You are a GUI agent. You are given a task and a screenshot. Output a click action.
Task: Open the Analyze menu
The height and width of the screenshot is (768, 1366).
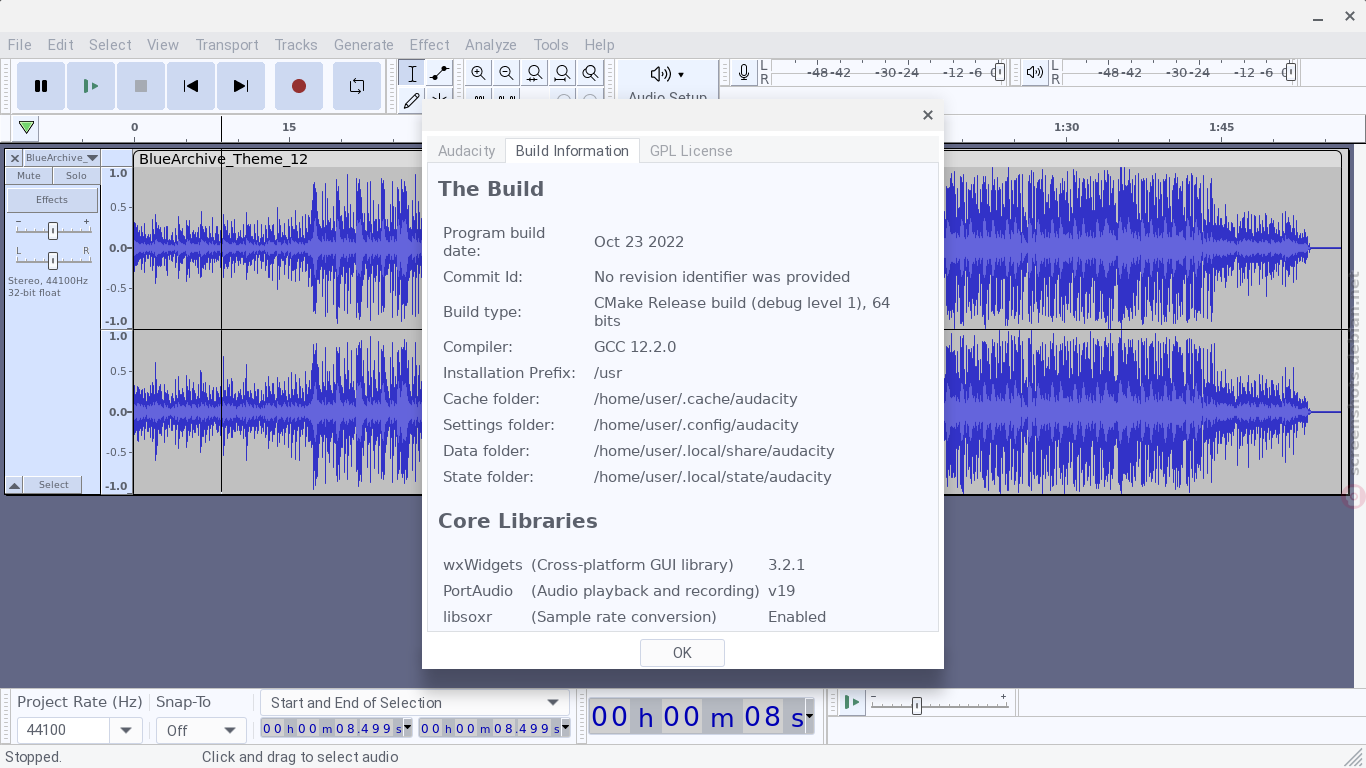click(x=490, y=45)
